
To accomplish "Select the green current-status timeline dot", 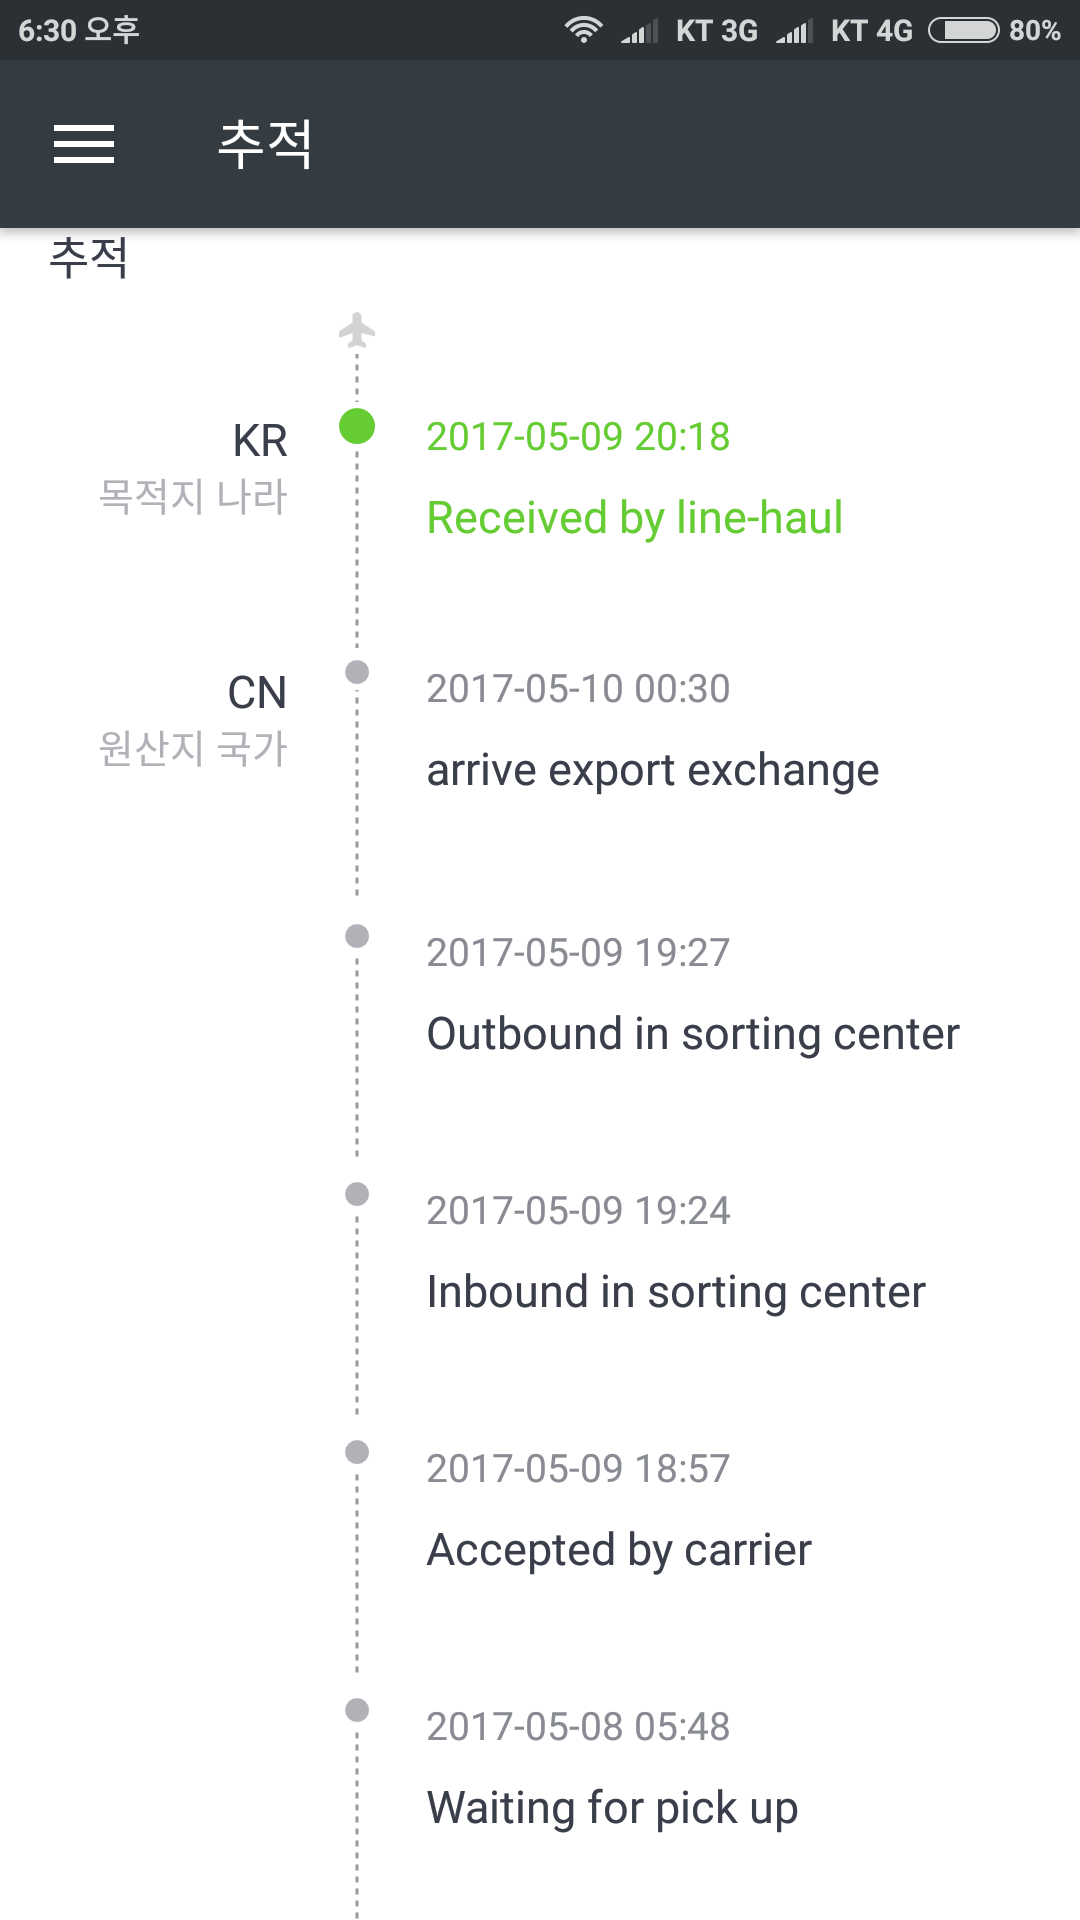I will tap(357, 426).
